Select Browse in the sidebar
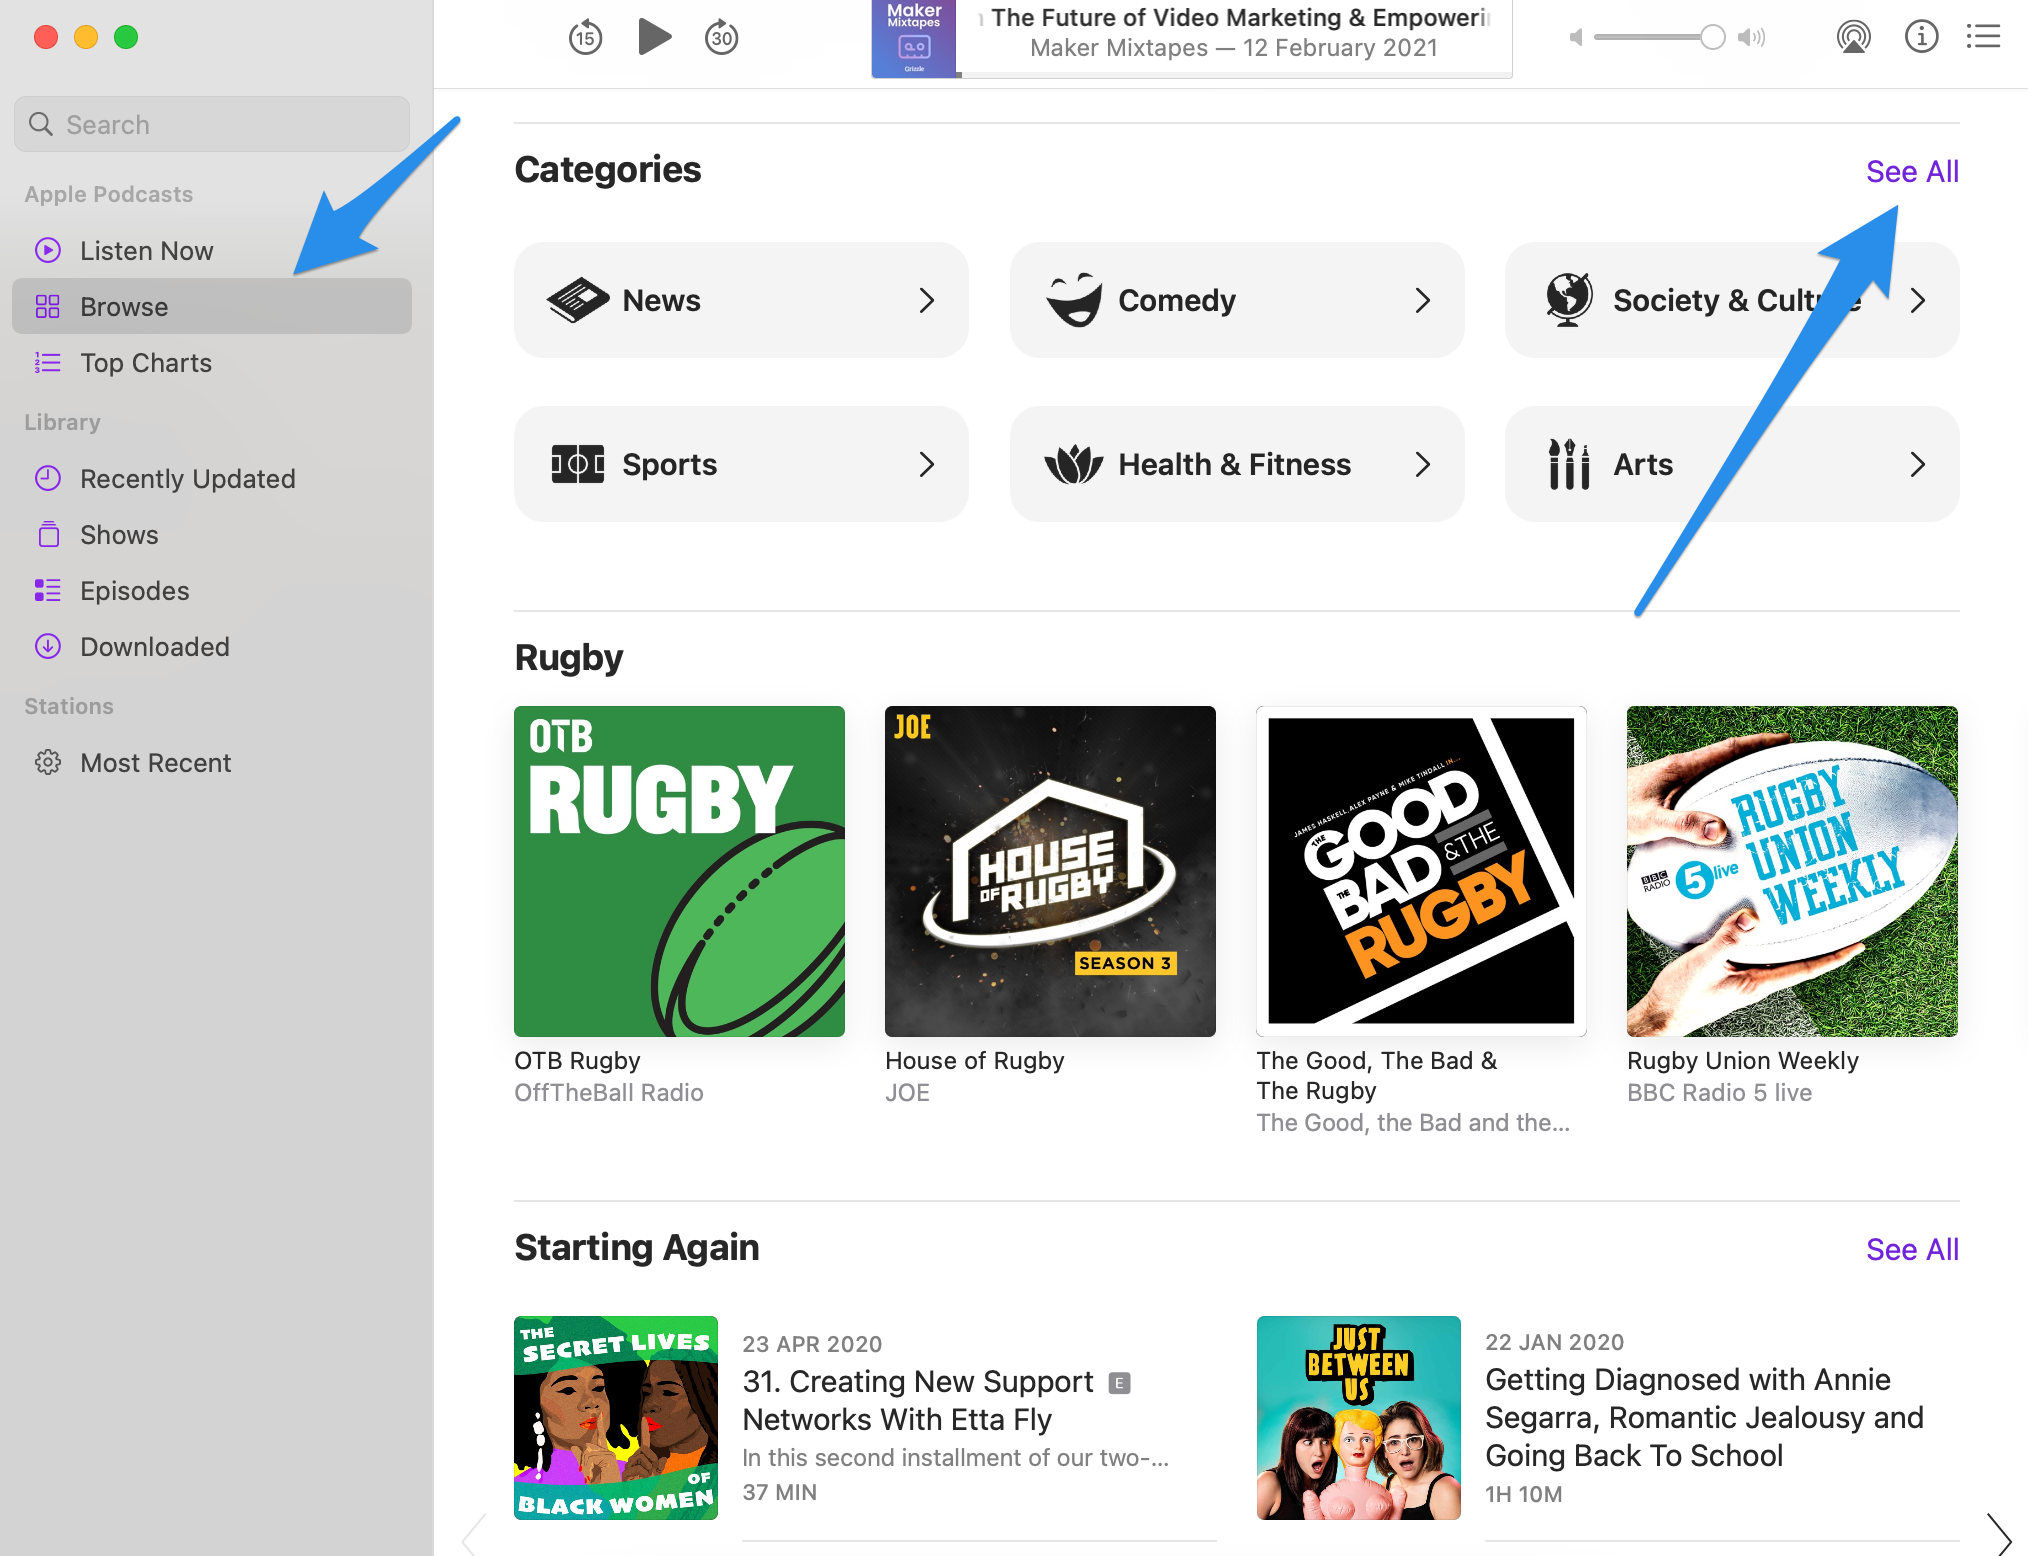 pyautogui.click(x=124, y=306)
